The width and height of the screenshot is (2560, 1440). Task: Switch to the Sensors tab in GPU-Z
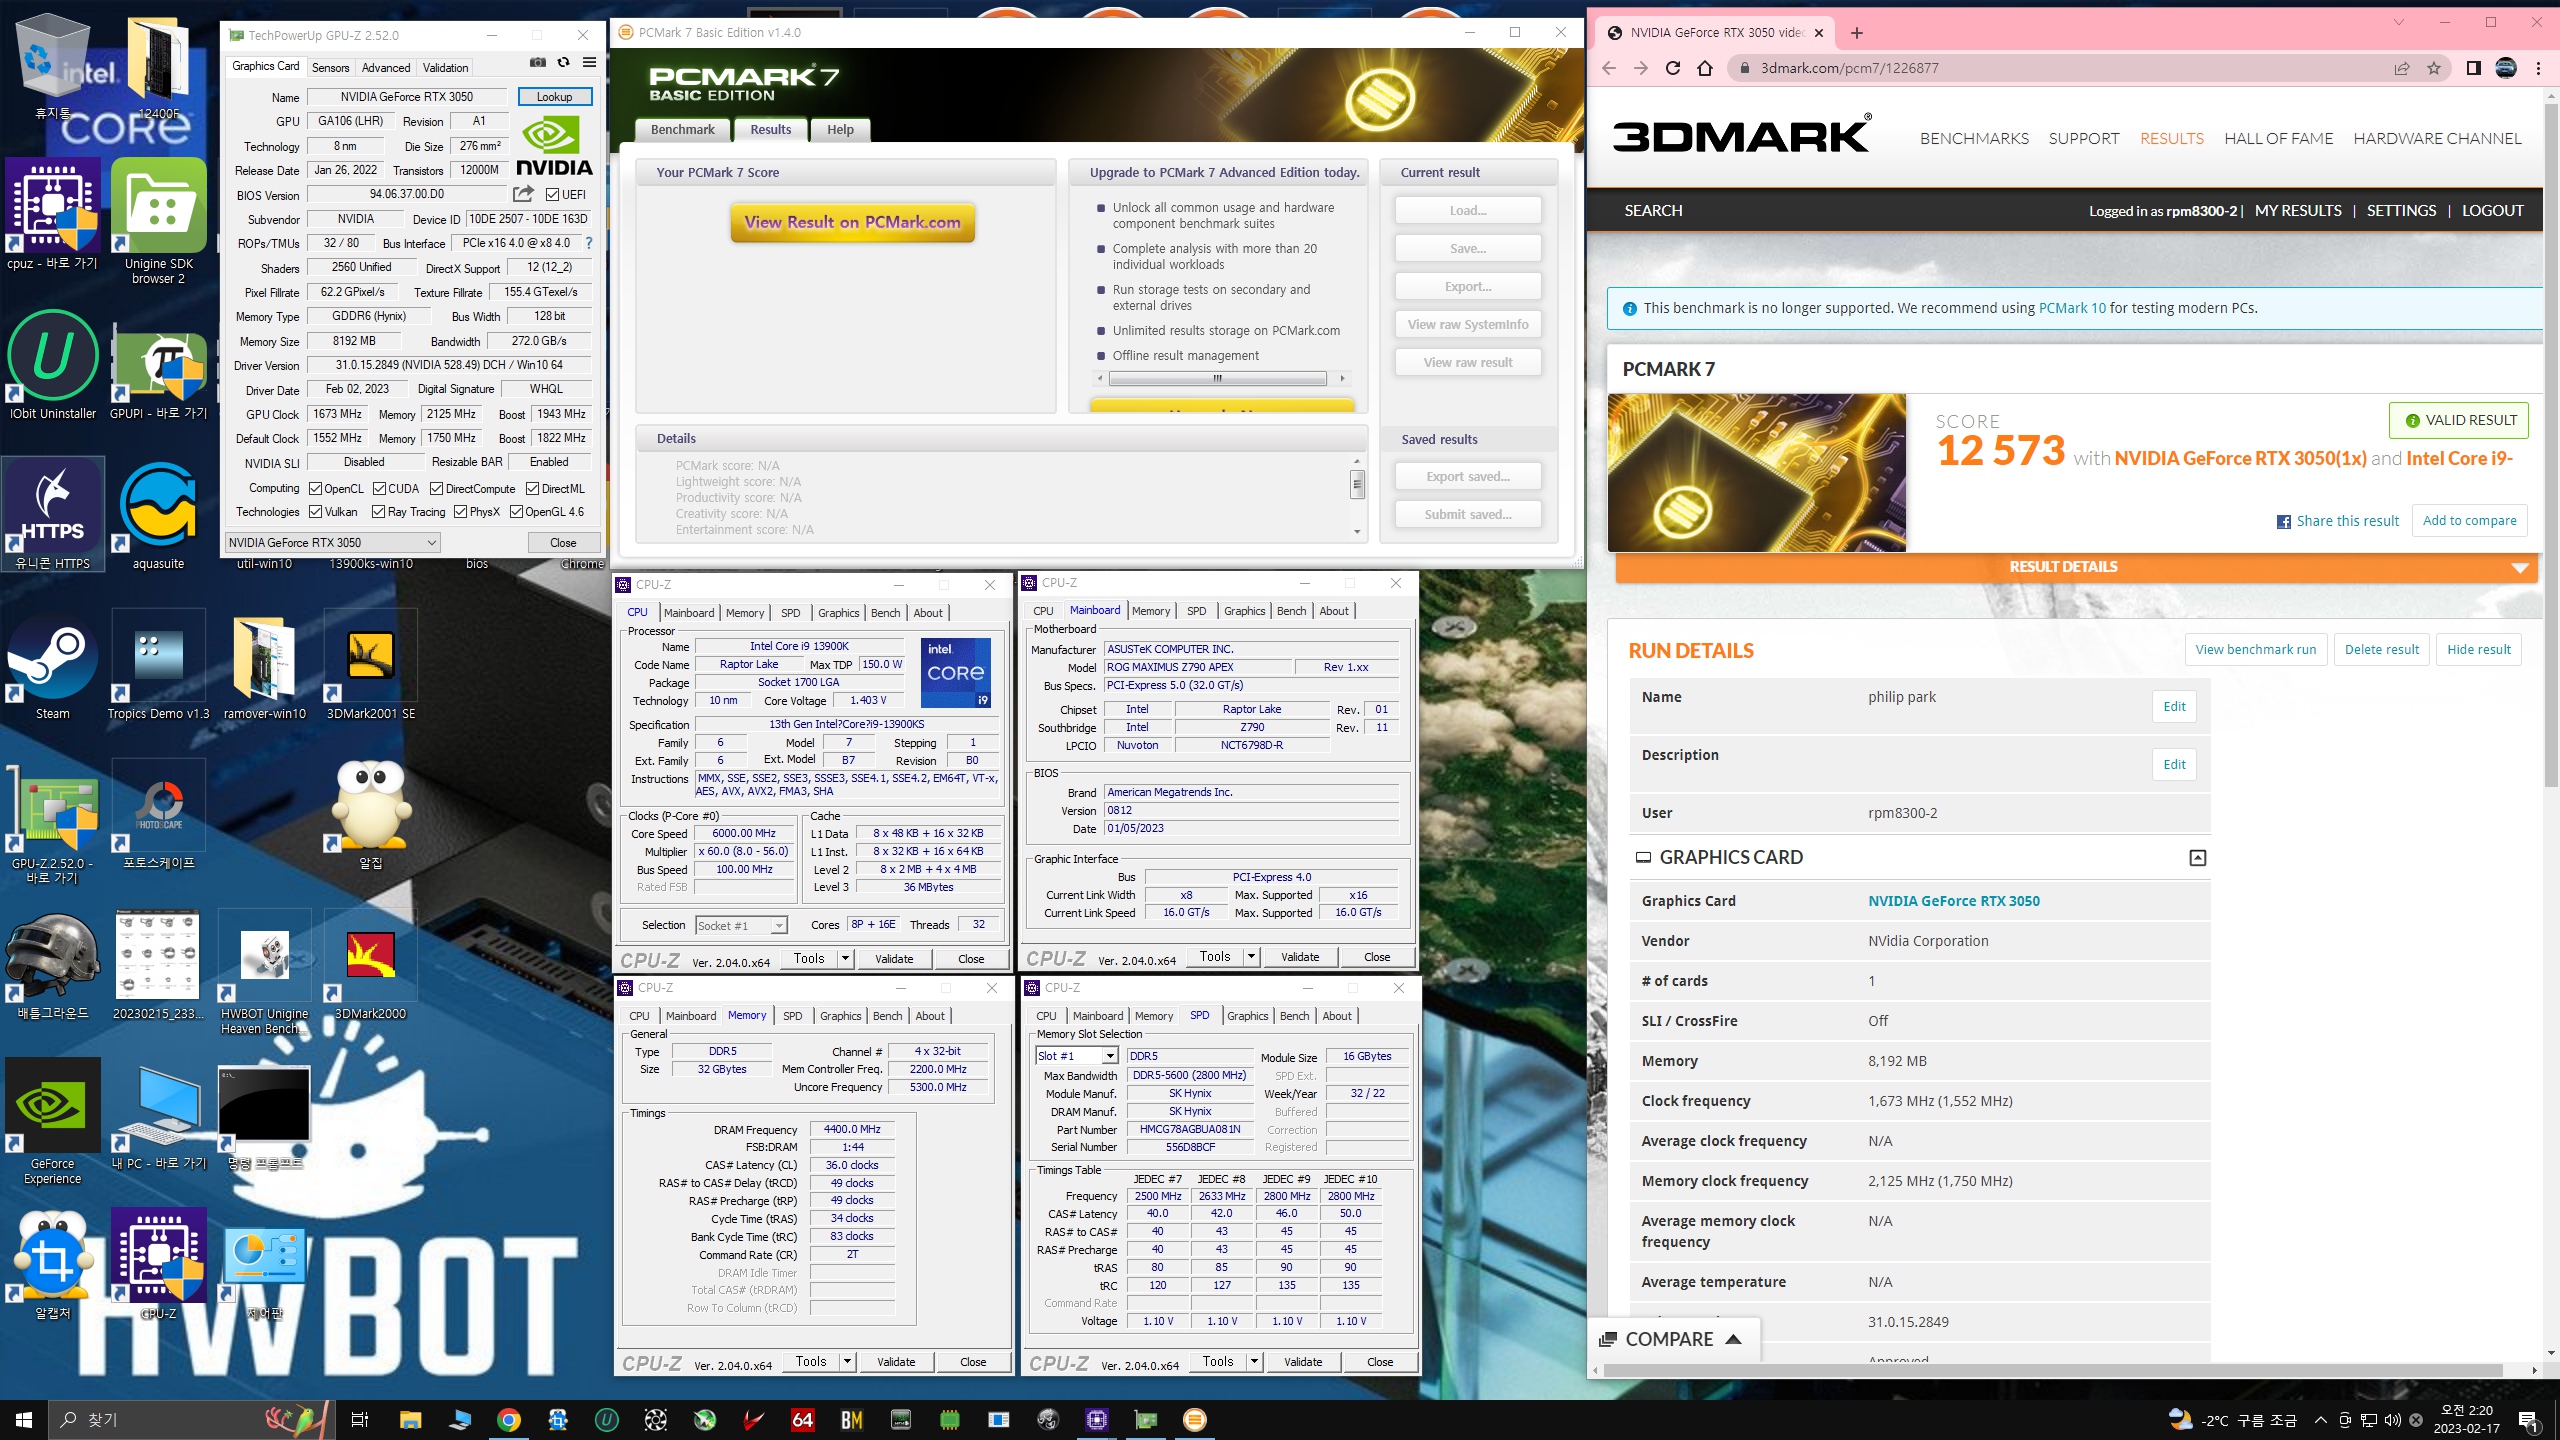330,68
